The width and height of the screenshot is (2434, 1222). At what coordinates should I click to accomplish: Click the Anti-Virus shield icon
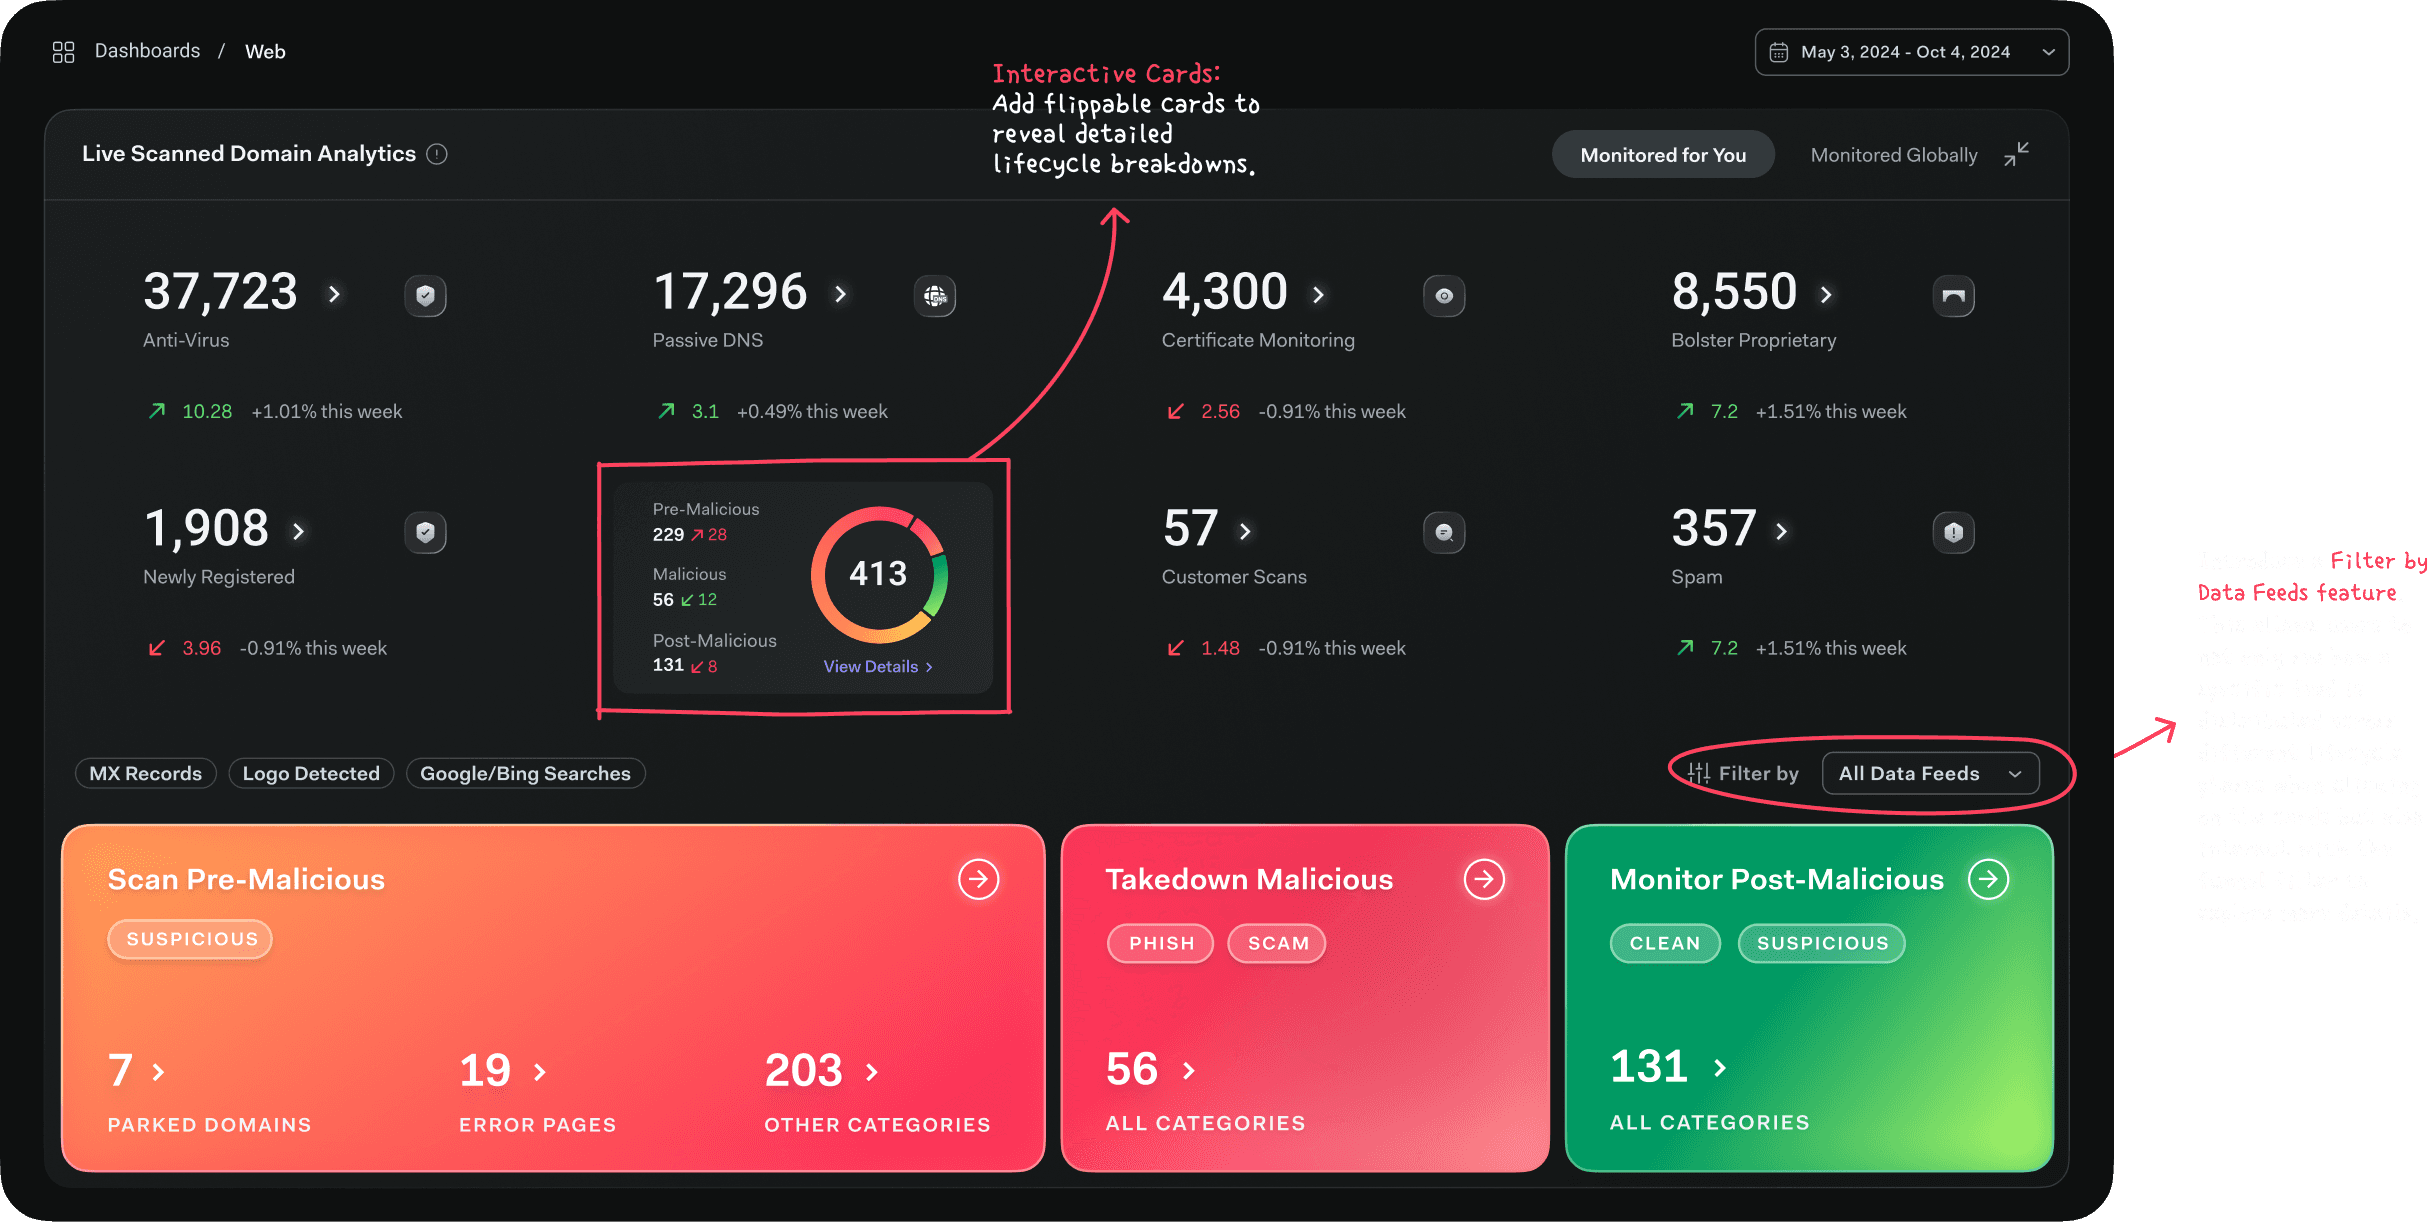click(425, 295)
